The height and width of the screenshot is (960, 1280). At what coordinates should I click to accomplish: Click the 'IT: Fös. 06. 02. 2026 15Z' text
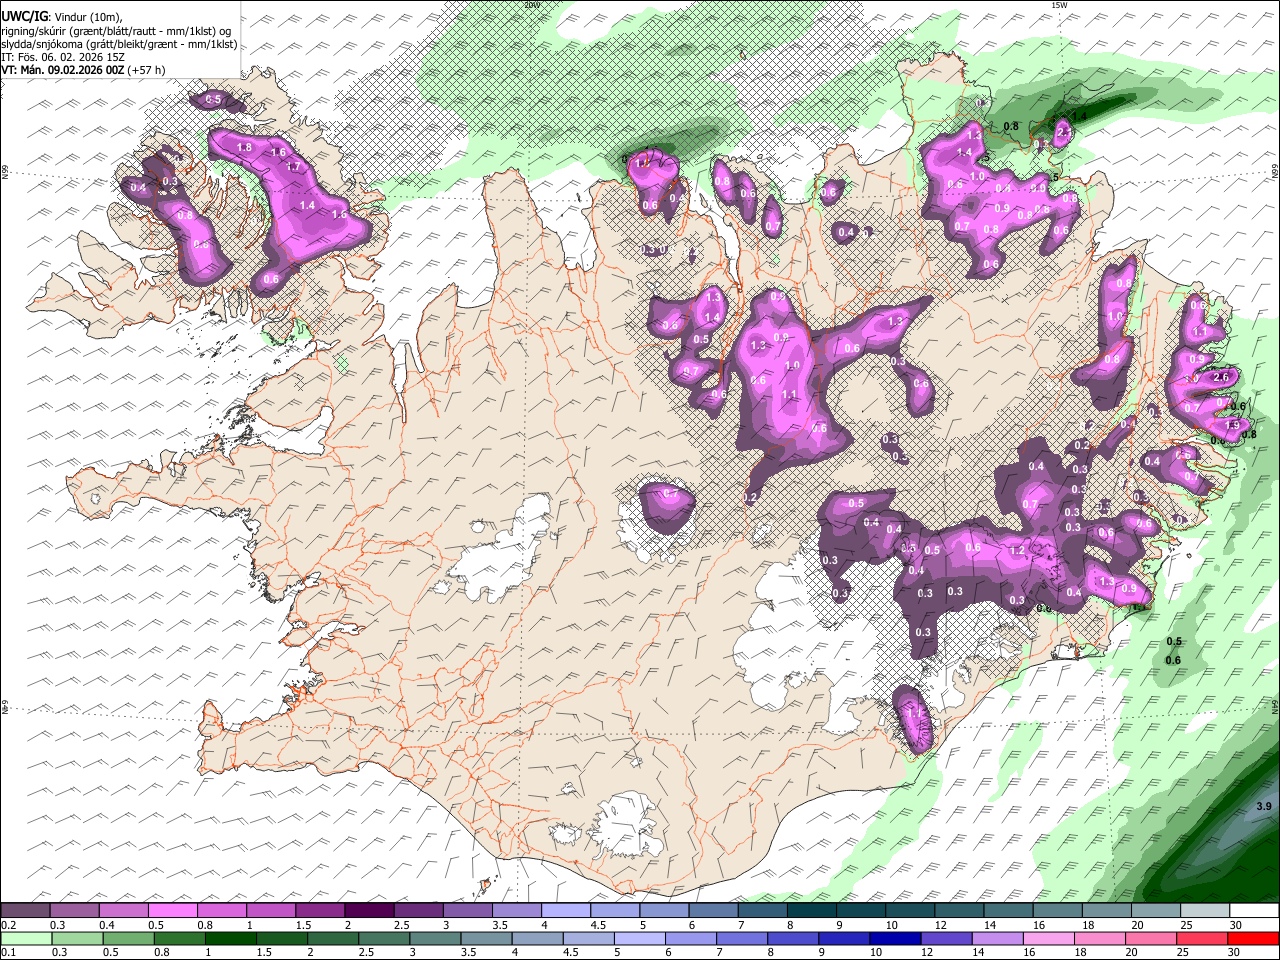tap(63, 57)
